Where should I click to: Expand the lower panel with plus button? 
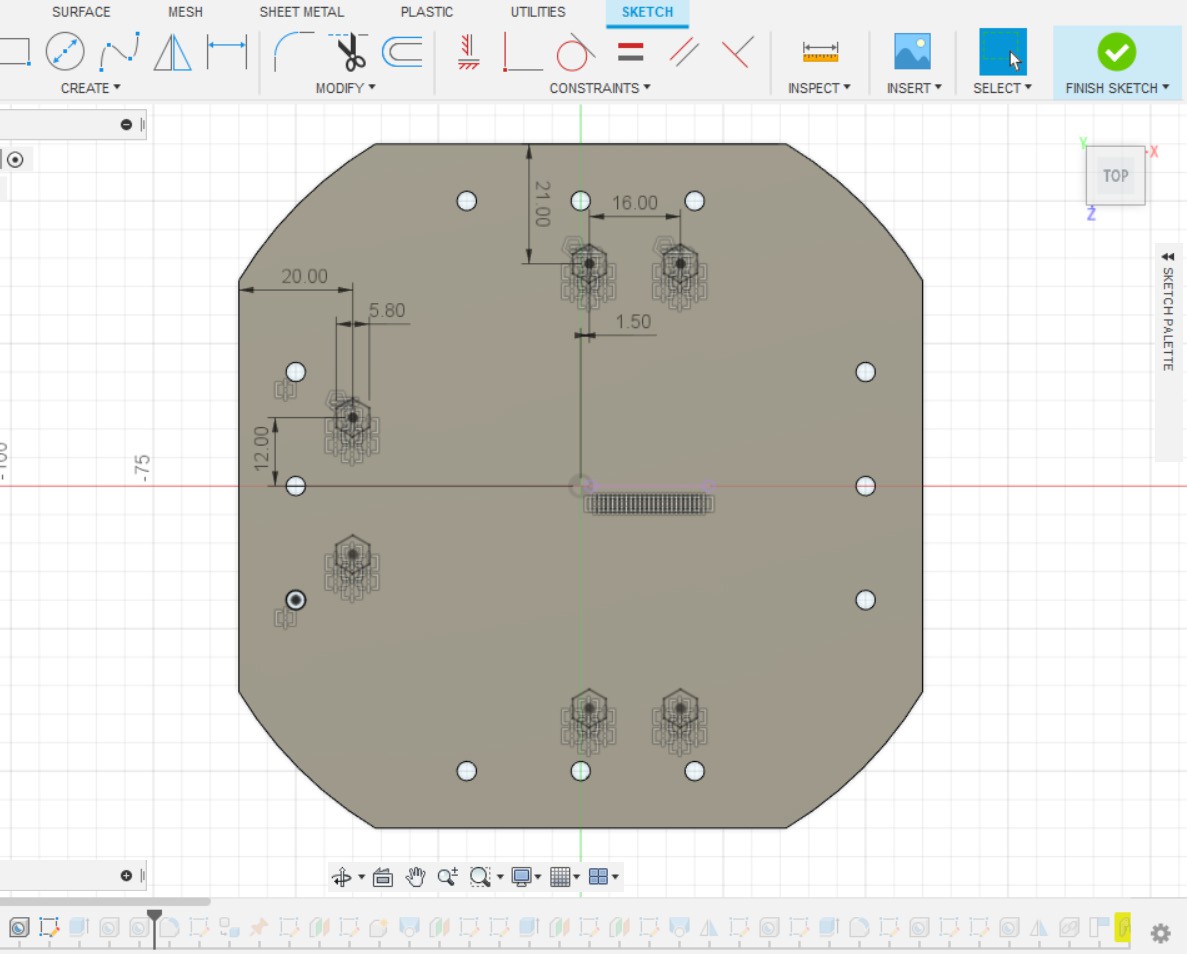[x=126, y=876]
